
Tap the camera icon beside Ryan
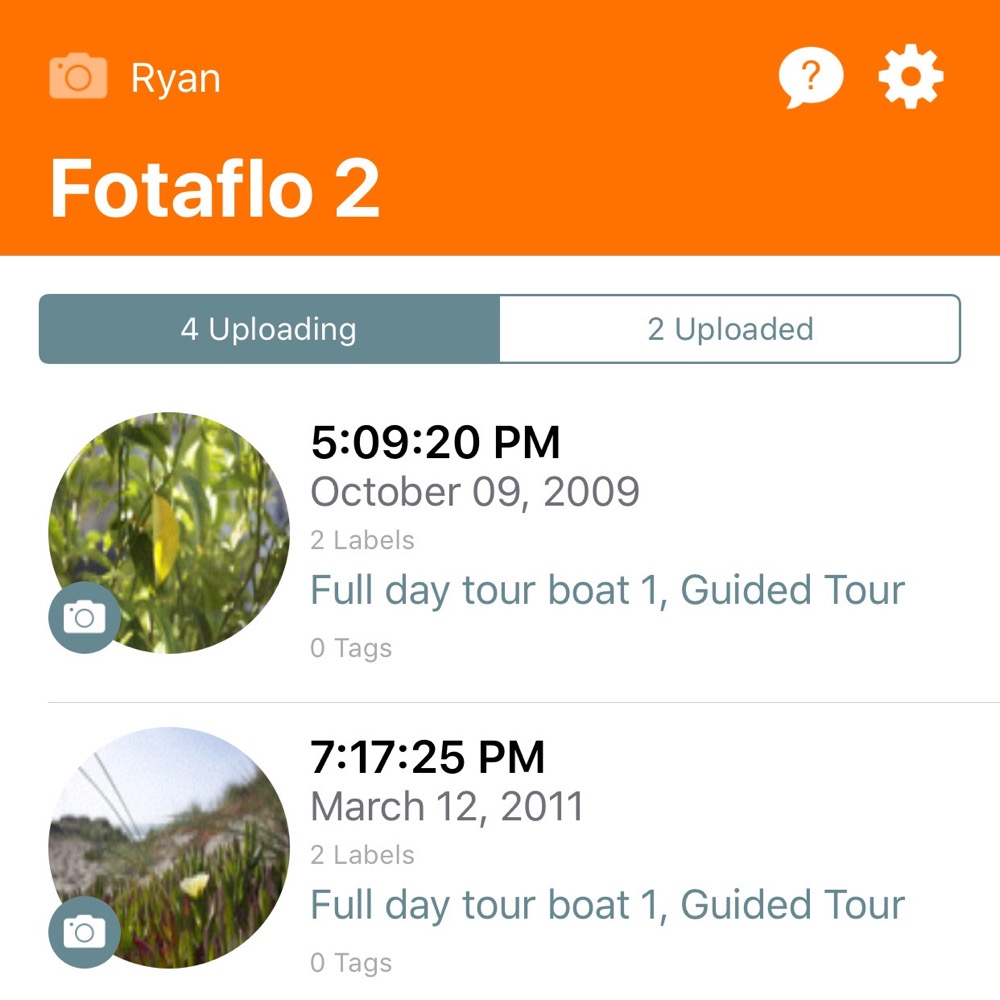(x=78, y=77)
